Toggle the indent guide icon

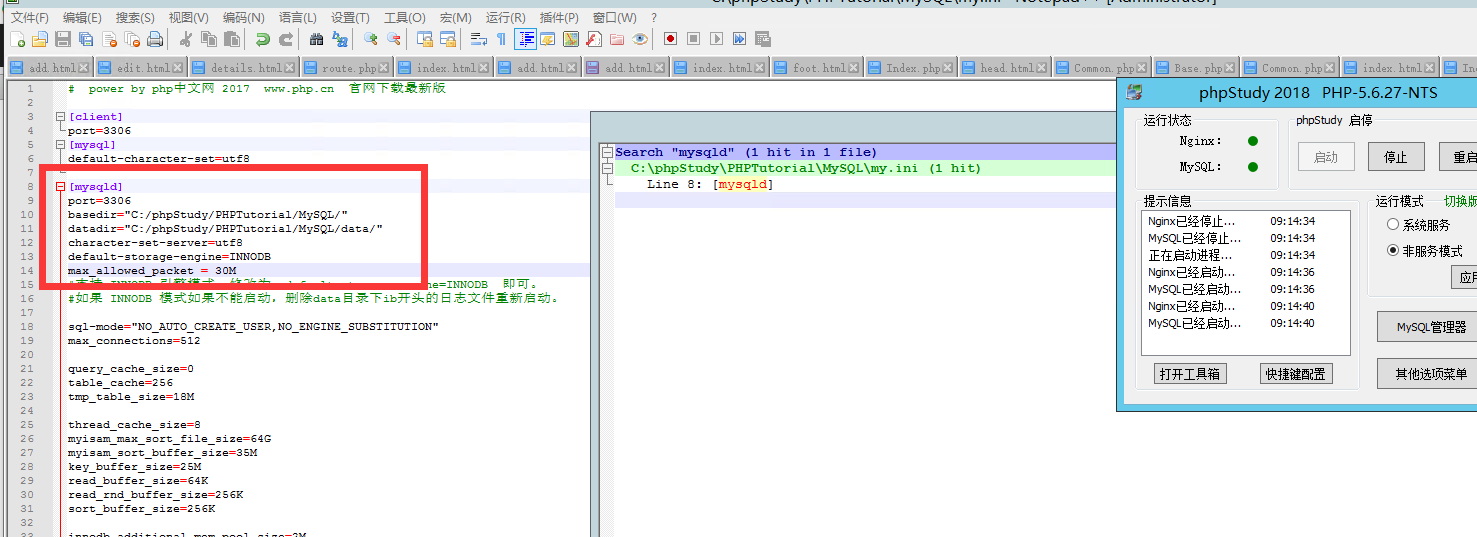pos(525,39)
